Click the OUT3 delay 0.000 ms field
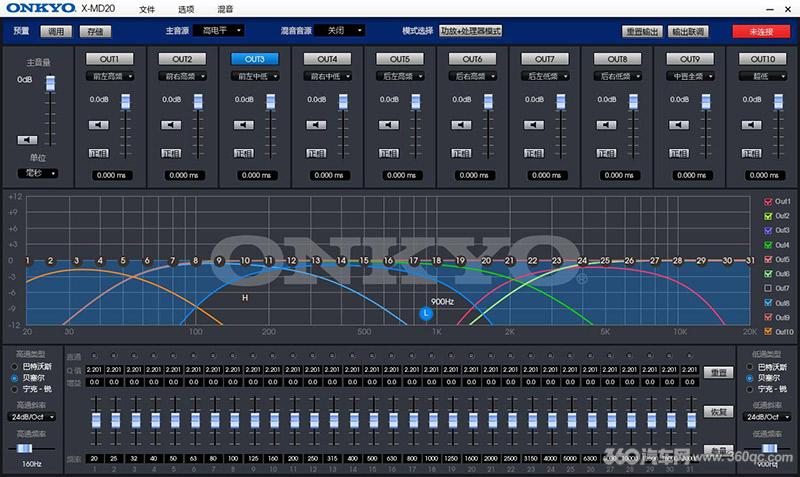 click(256, 175)
